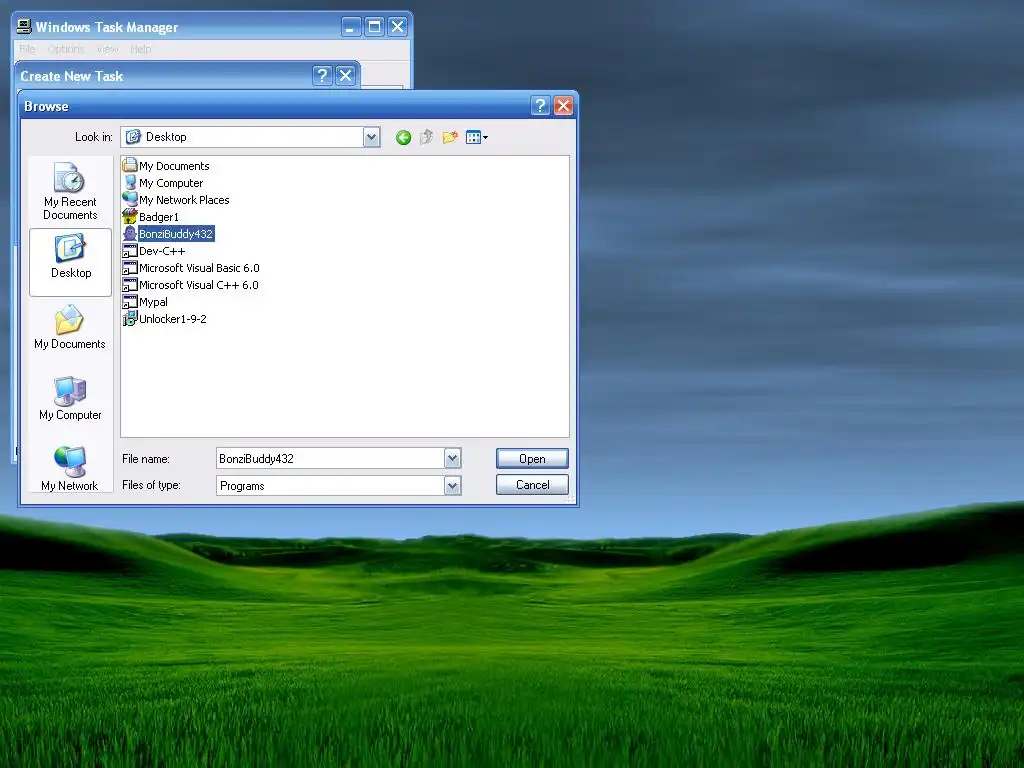Open Help menu in Task Manager

(140, 49)
